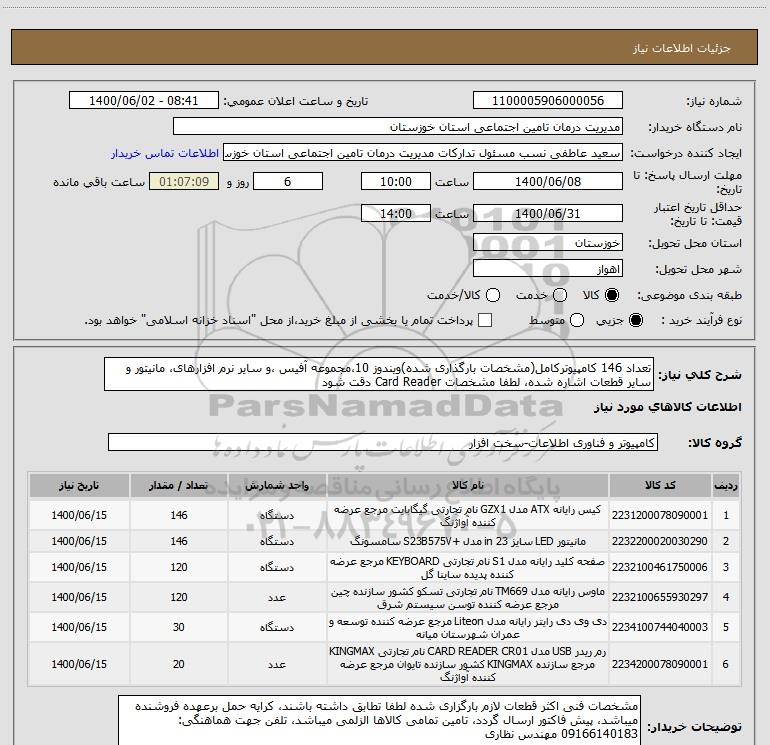This screenshot has height=745, width=770.
Task: Click the تاریخ نیاز column header
Action: pyautogui.click(x=79, y=485)
